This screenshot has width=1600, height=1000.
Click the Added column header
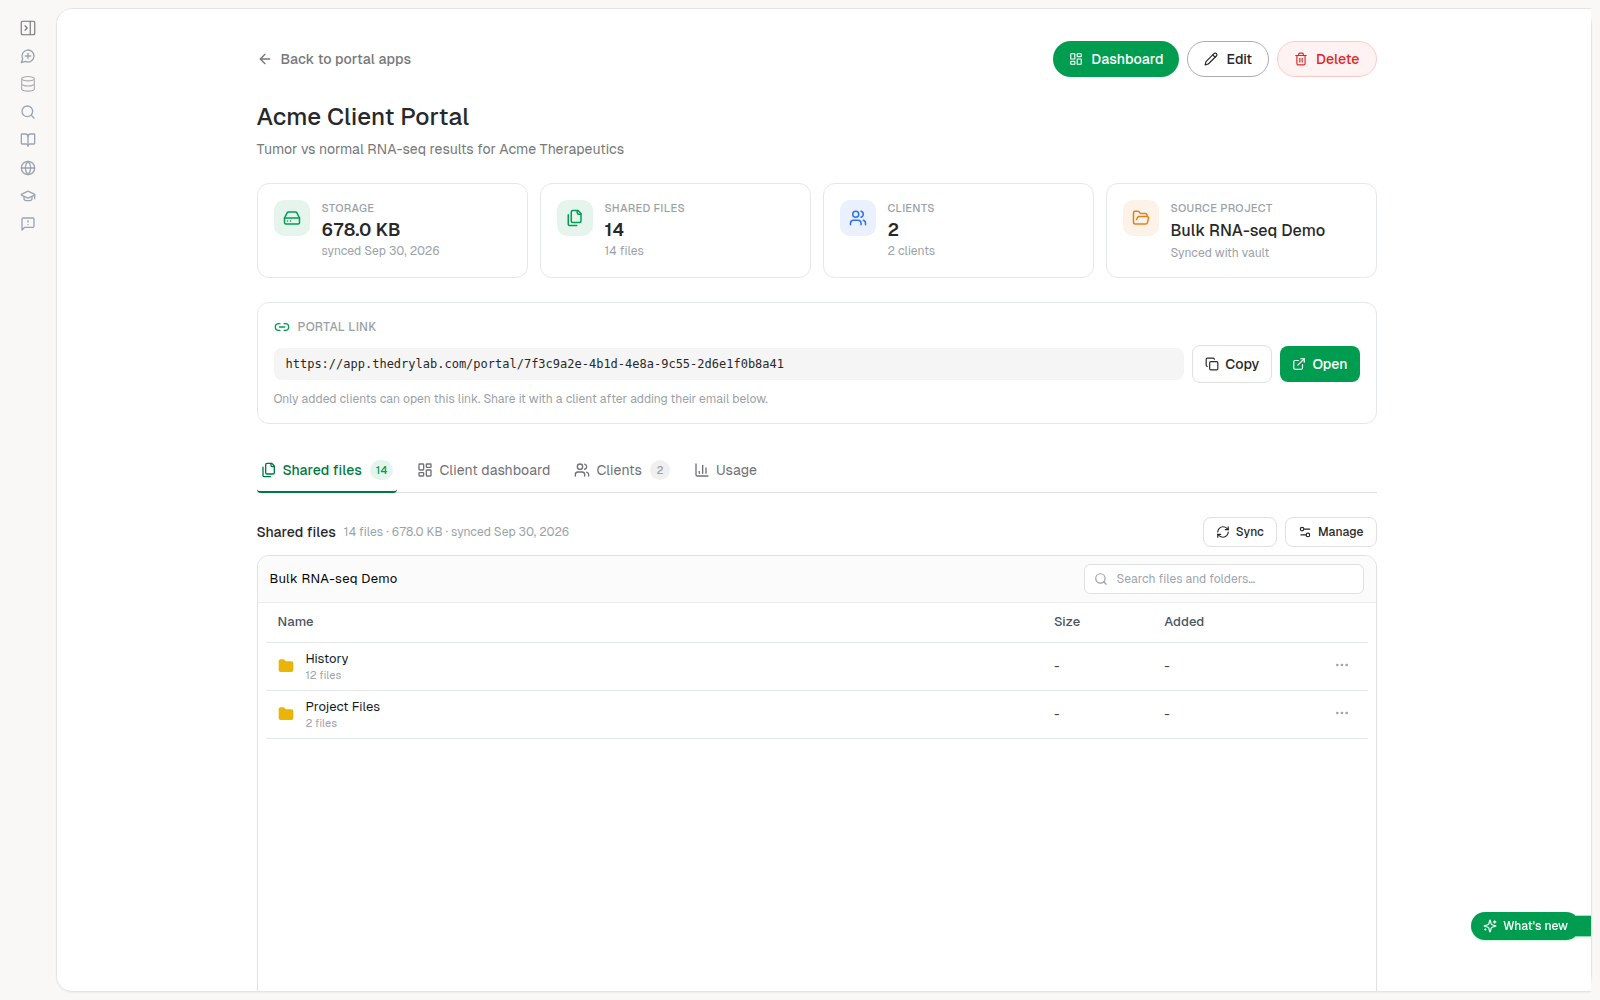1184,622
